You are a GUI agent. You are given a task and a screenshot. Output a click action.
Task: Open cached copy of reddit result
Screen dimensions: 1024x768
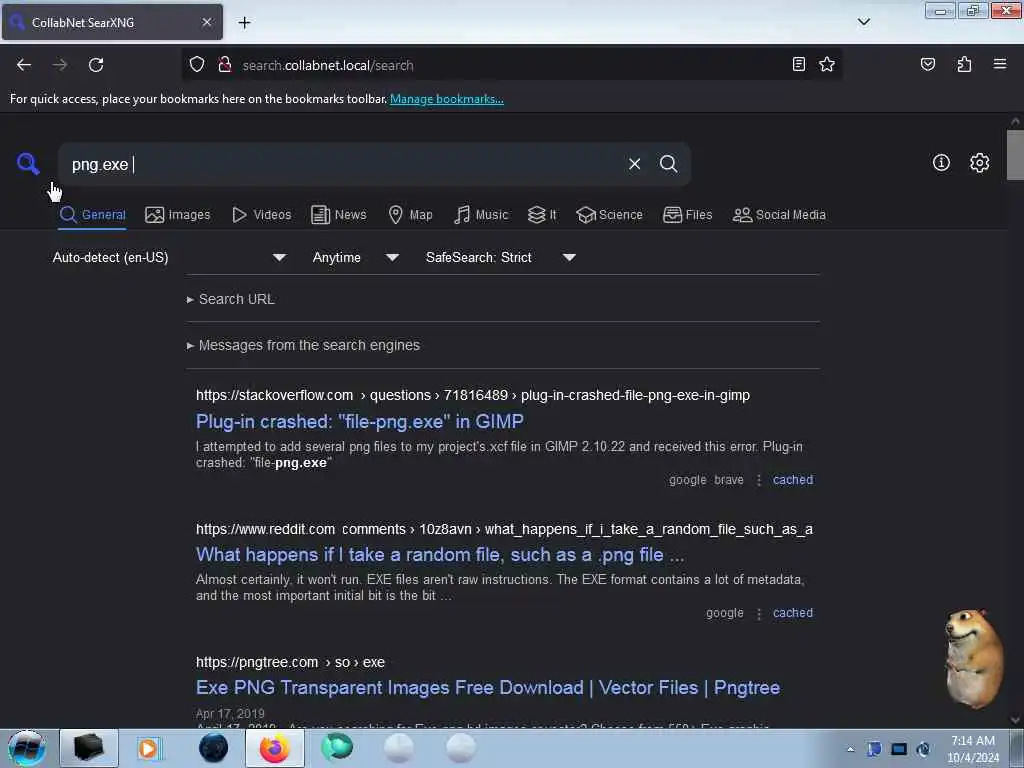click(793, 613)
